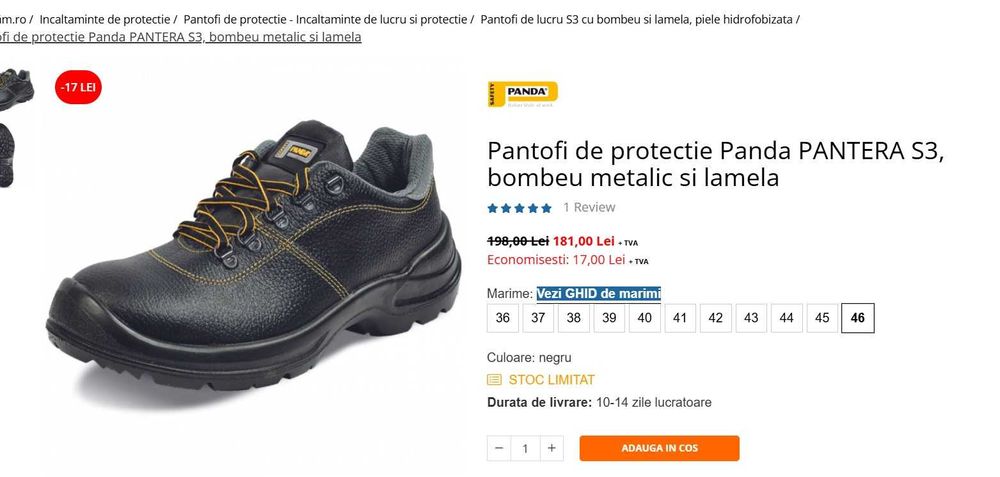The width and height of the screenshot is (1000, 477).
Task: Click the stock status list icon
Action: 494,380
